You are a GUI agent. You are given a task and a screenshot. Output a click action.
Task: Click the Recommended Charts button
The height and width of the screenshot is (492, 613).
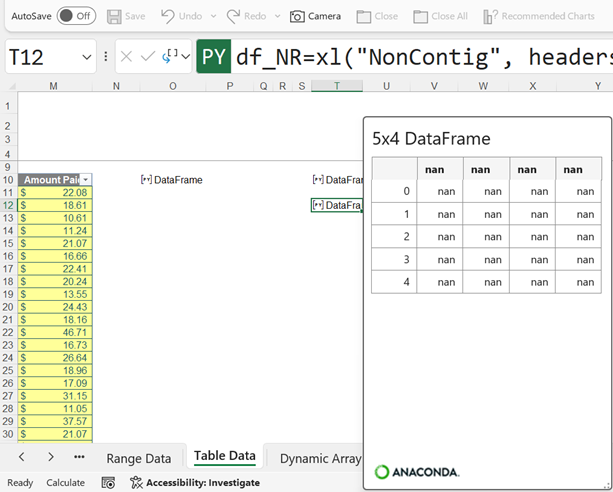click(x=538, y=16)
